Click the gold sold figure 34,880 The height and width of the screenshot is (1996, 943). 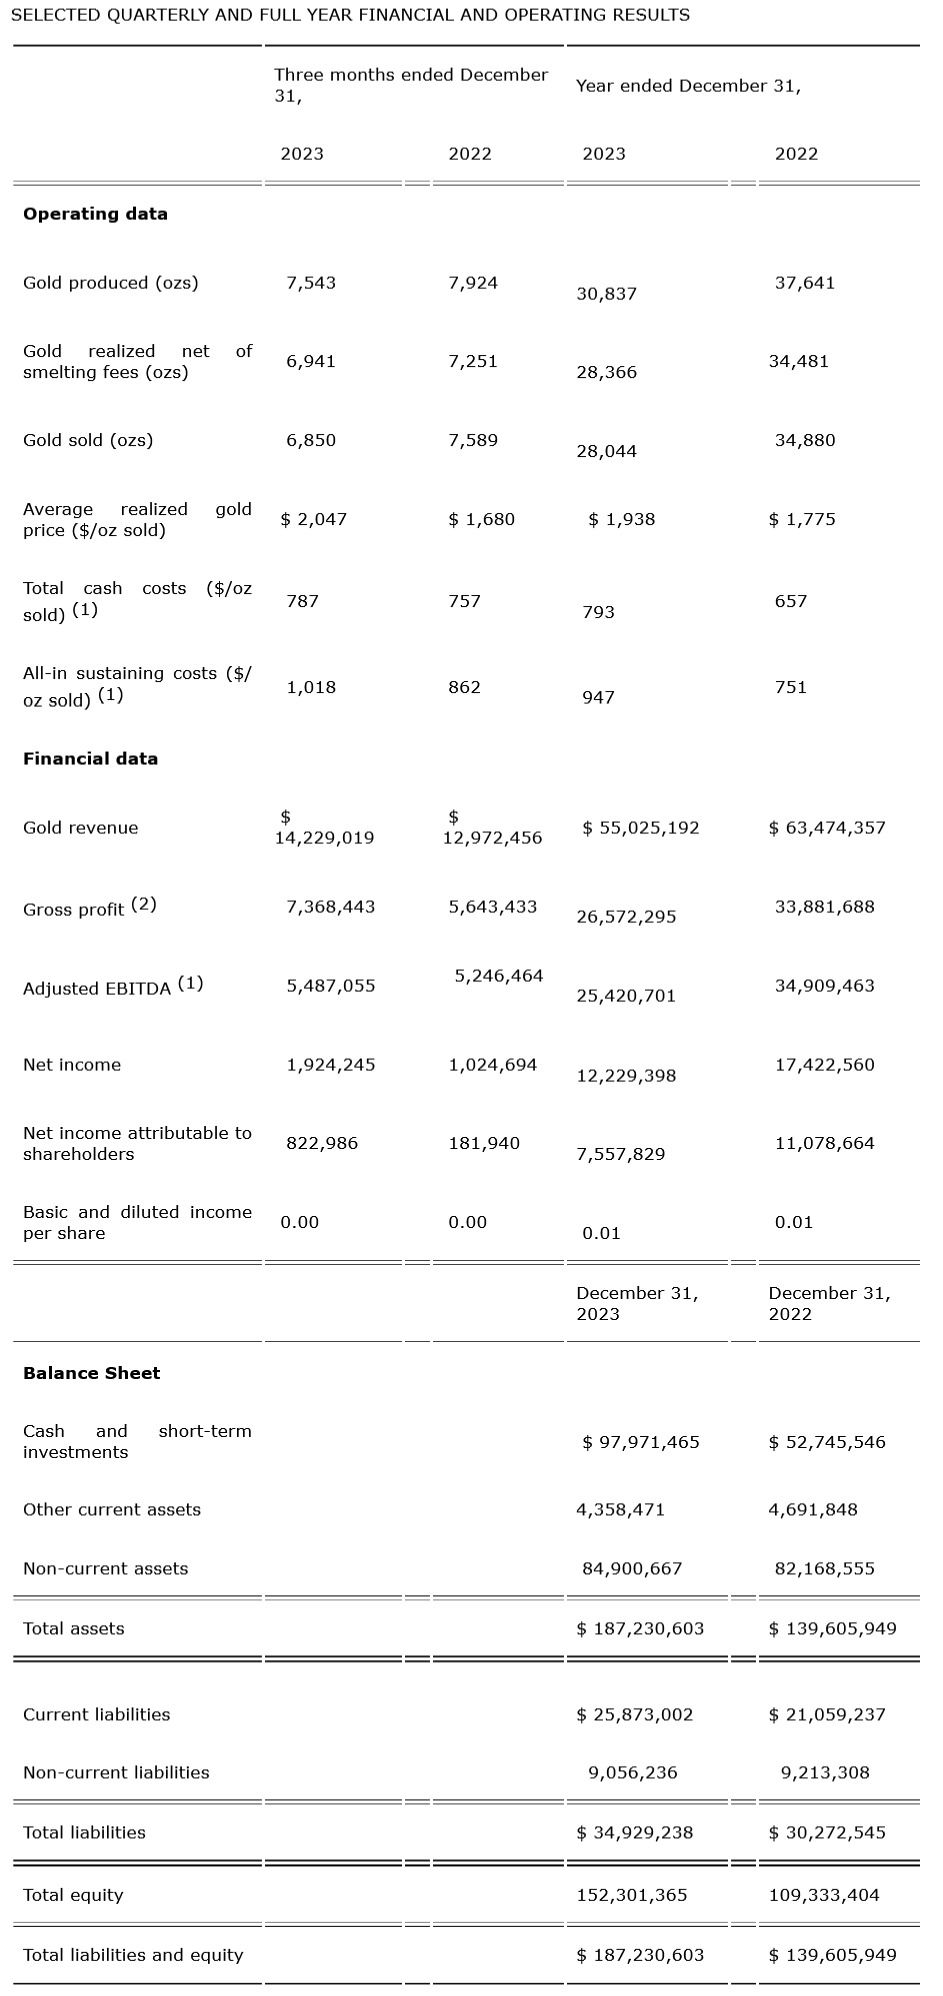pyautogui.click(x=804, y=440)
